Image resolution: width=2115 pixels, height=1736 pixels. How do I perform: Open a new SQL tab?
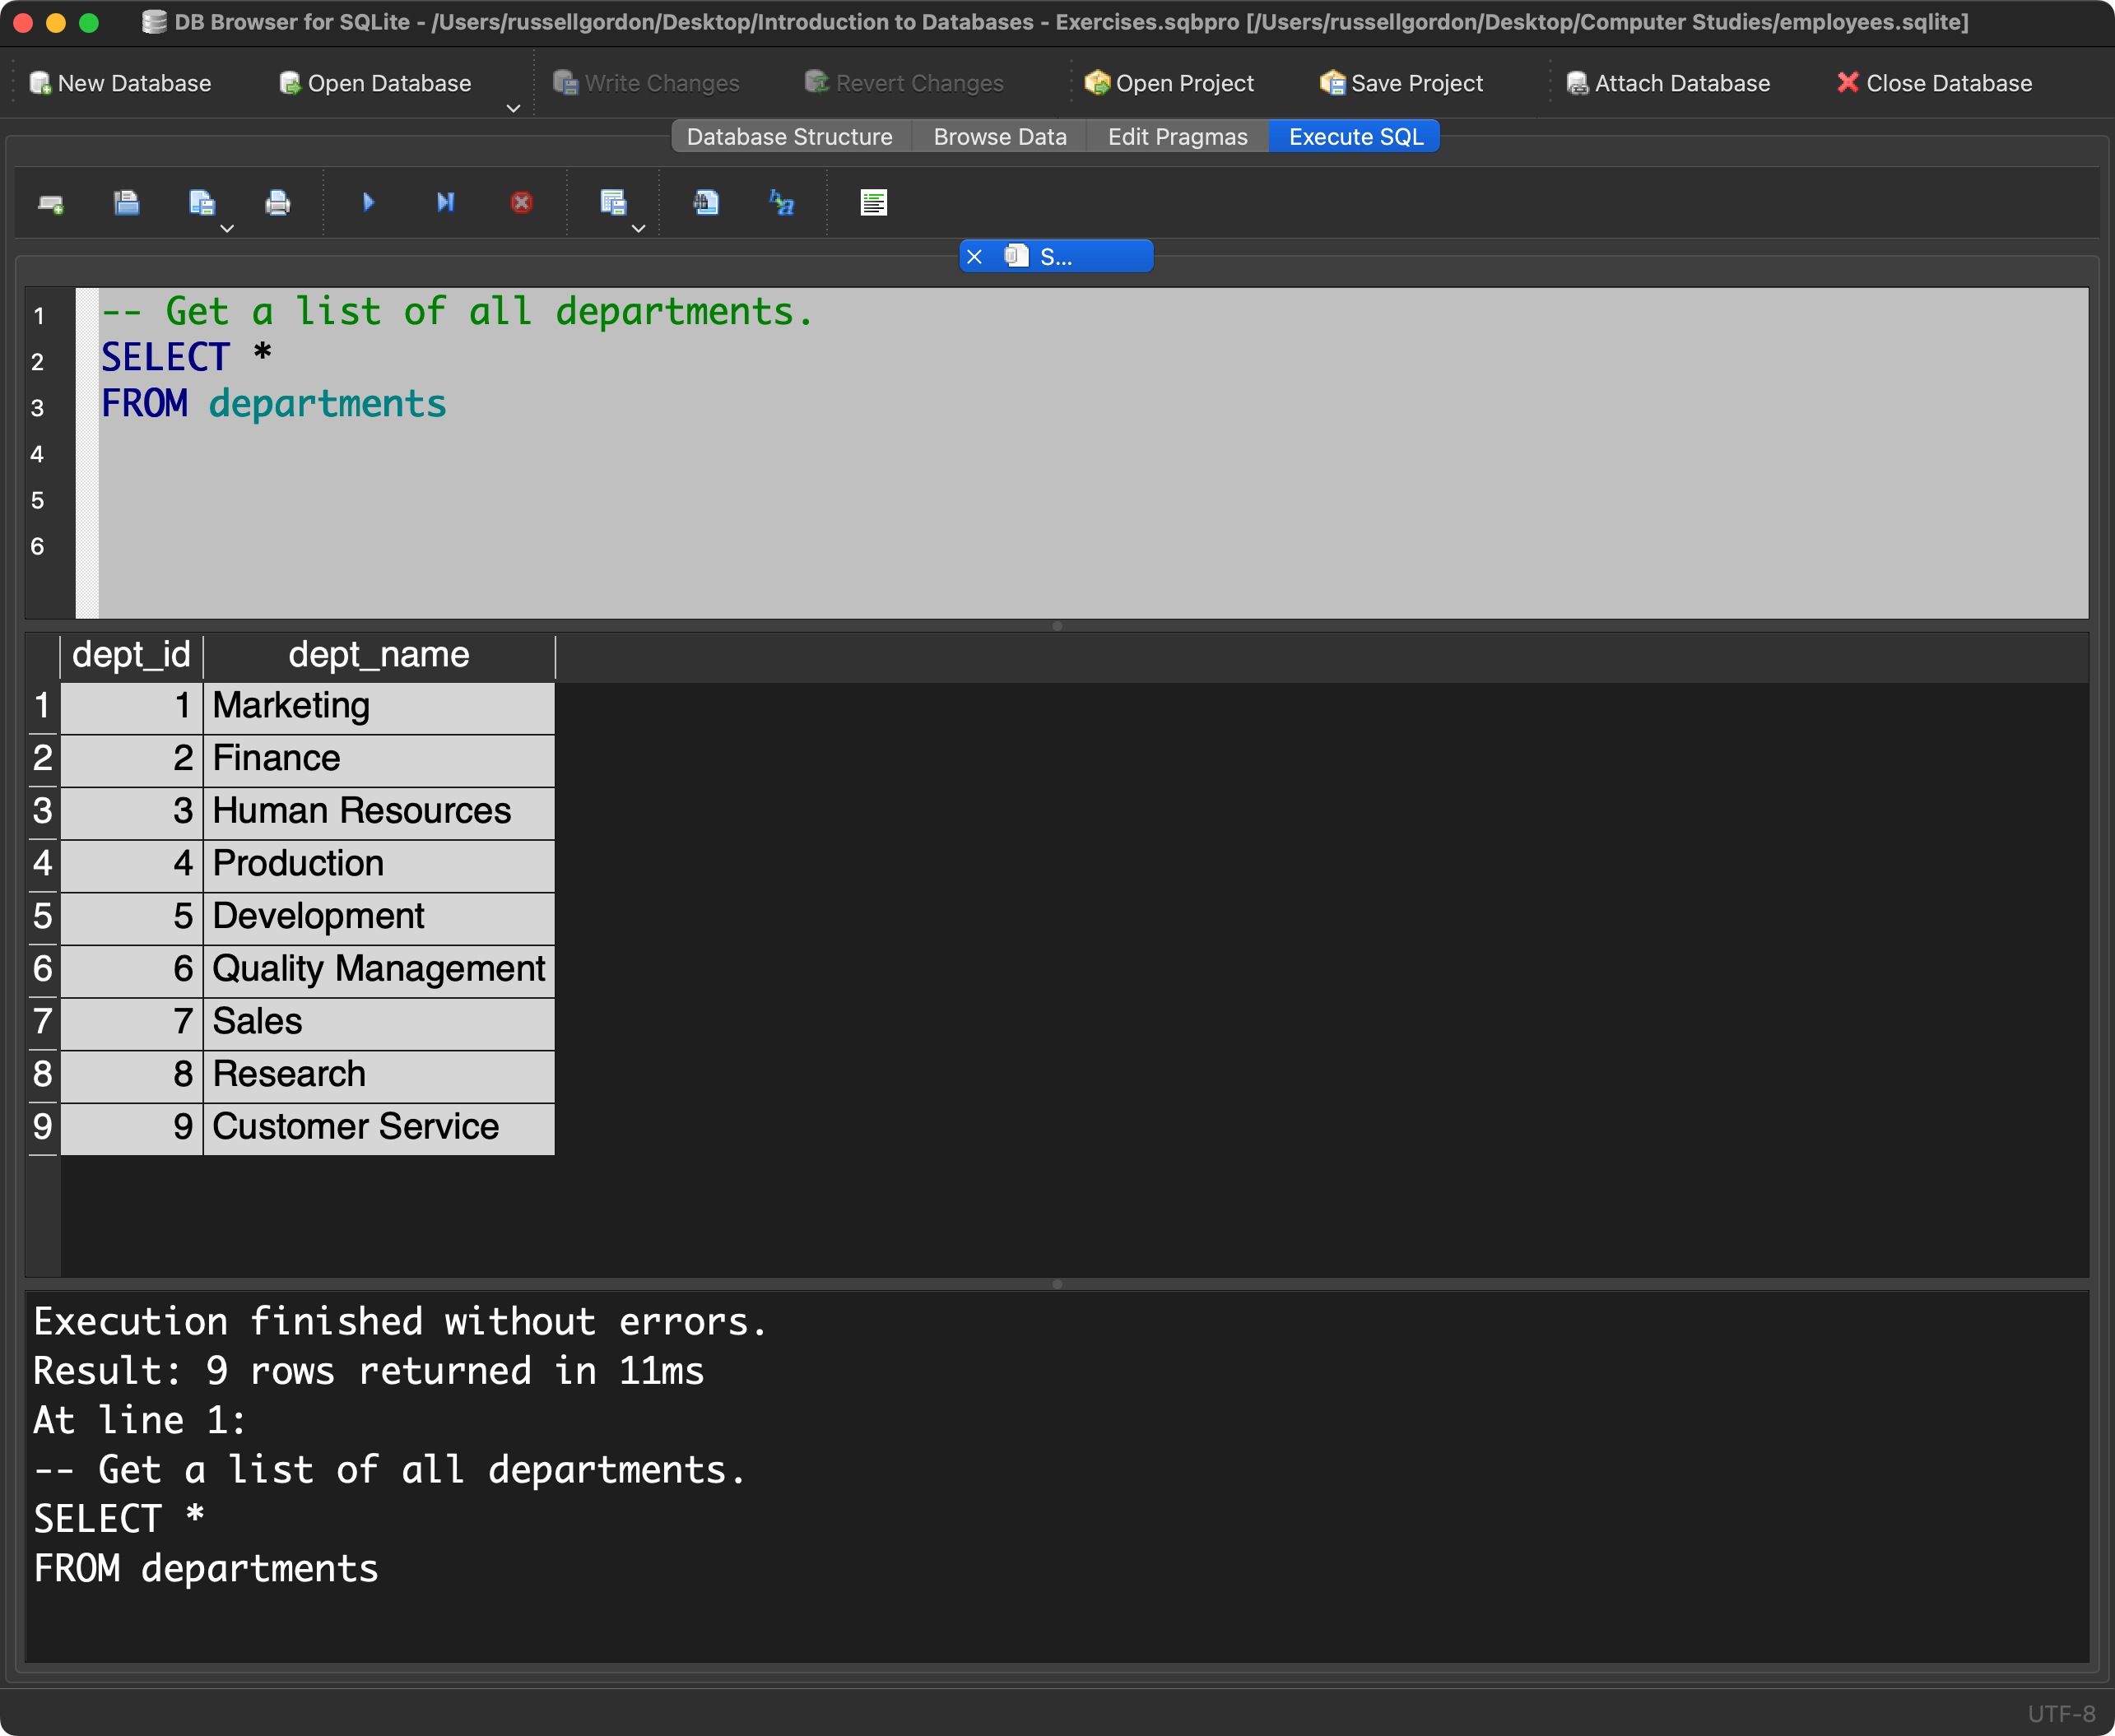[x=51, y=204]
